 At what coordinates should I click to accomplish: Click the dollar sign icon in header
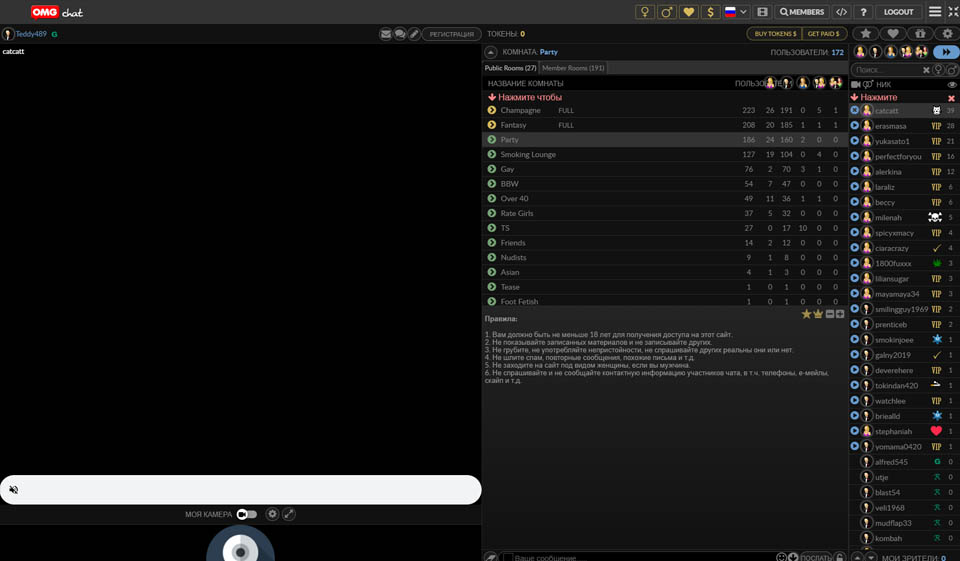(x=710, y=12)
